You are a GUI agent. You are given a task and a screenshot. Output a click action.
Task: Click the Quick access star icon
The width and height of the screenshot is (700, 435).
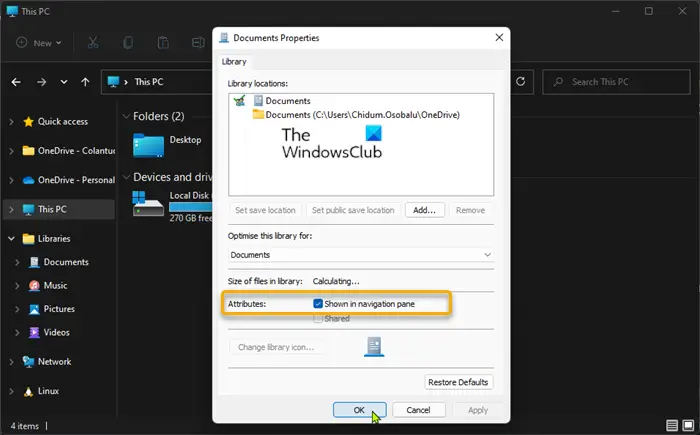[x=28, y=121]
